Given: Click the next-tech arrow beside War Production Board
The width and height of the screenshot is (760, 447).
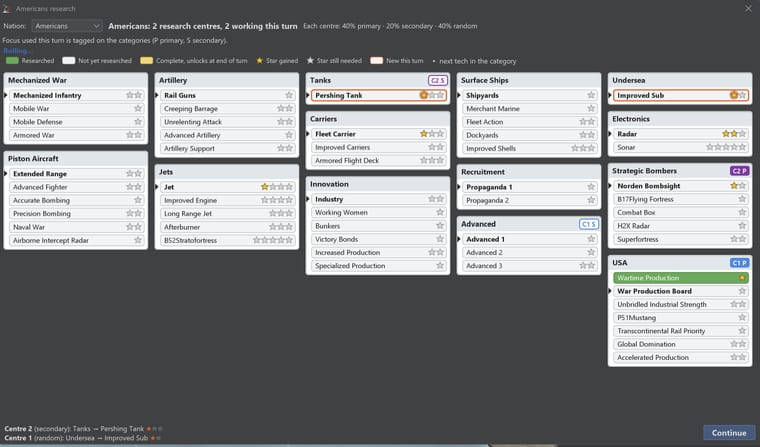Looking at the screenshot, I should (610, 291).
